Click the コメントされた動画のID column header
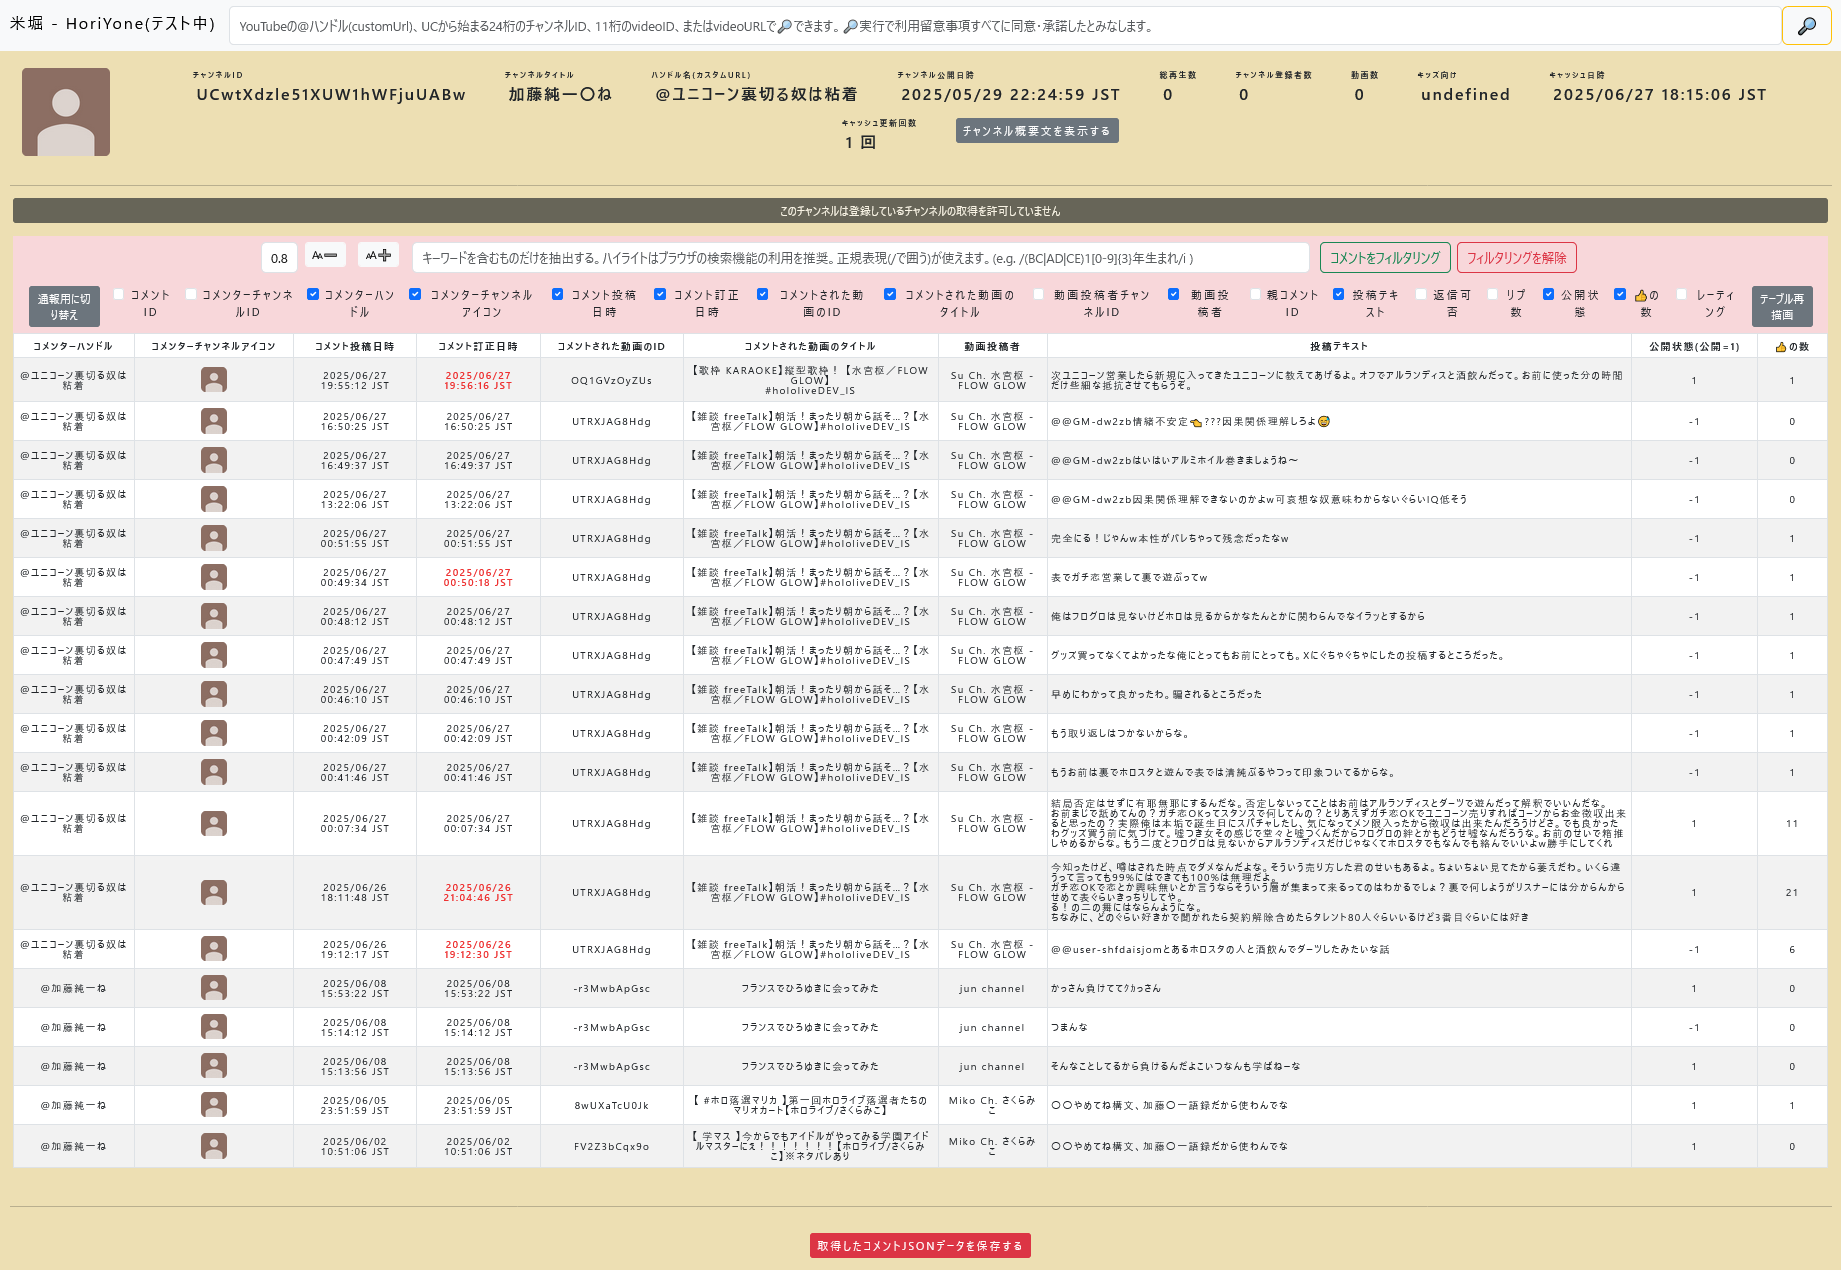Image resolution: width=1841 pixels, height=1270 pixels. point(611,346)
